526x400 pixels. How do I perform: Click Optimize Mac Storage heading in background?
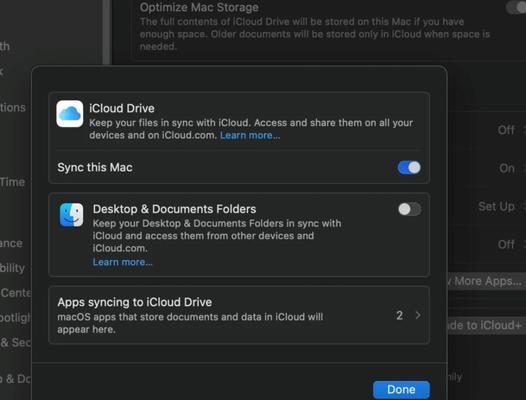click(199, 7)
